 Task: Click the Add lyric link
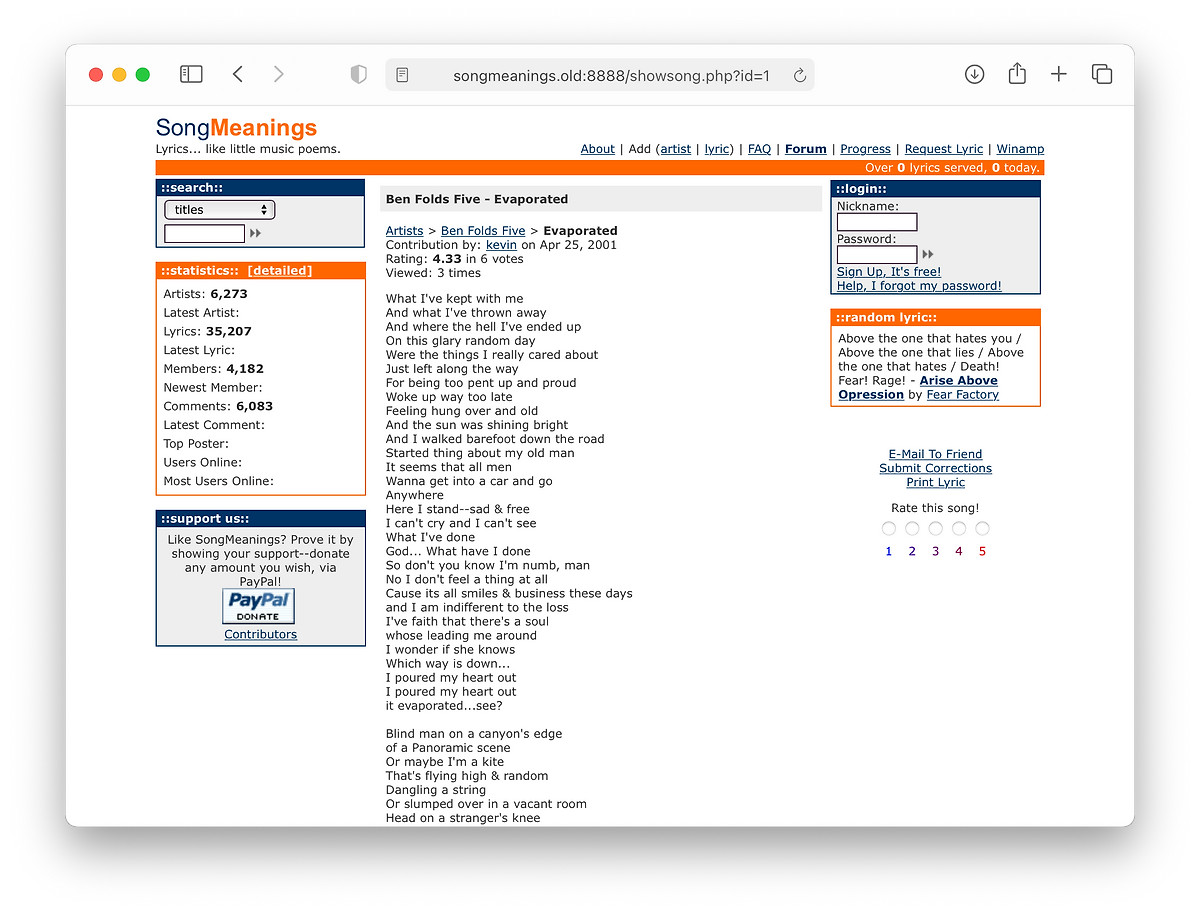point(717,149)
